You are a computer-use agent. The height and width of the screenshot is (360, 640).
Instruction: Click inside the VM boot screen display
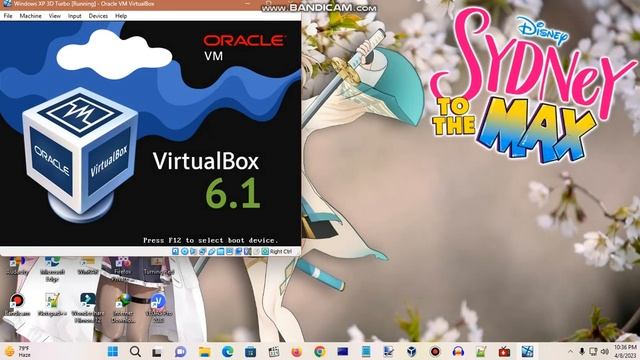pos(150,133)
